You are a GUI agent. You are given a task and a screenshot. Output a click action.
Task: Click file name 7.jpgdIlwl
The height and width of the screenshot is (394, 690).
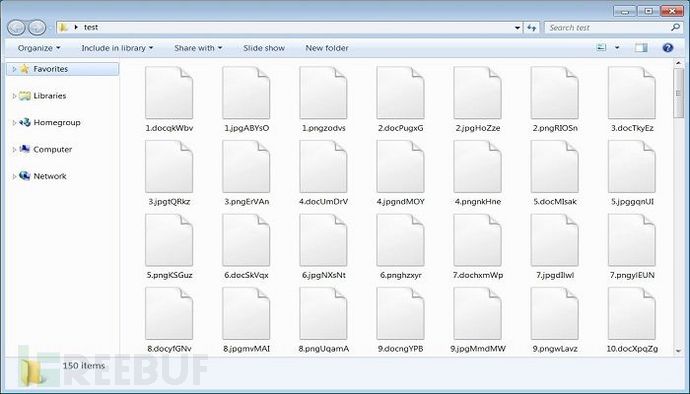(555, 275)
